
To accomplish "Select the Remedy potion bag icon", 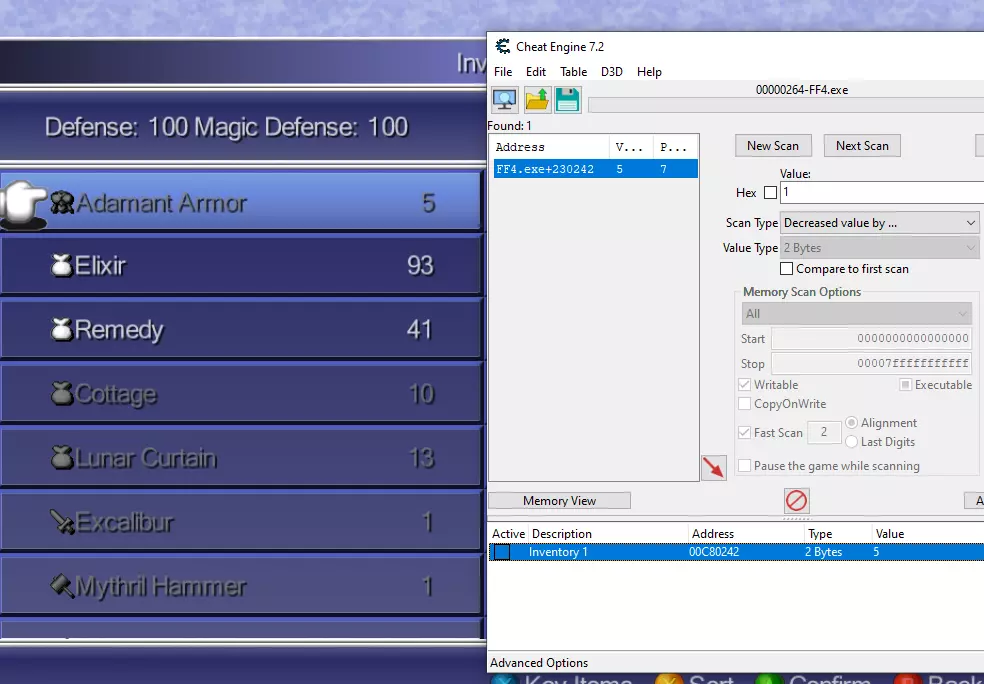I will (x=62, y=329).
